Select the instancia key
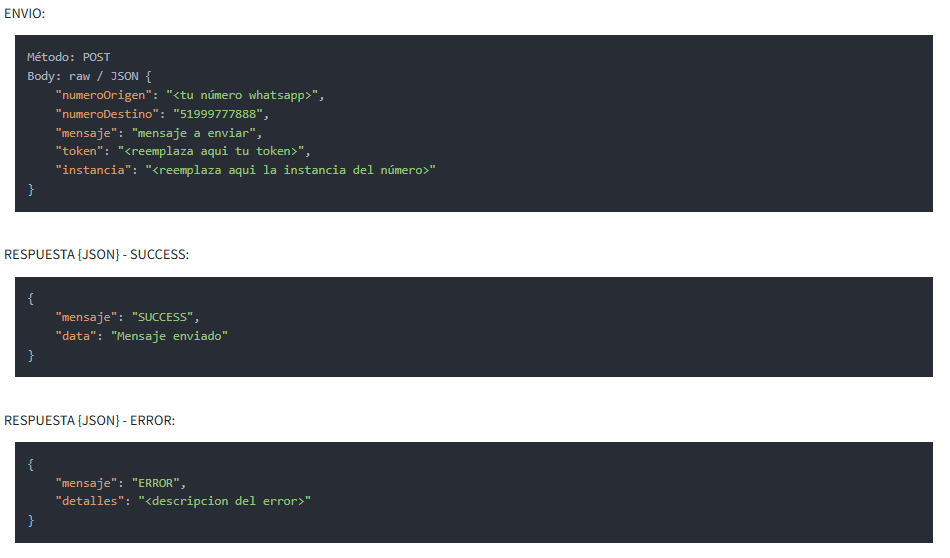 [94, 171]
